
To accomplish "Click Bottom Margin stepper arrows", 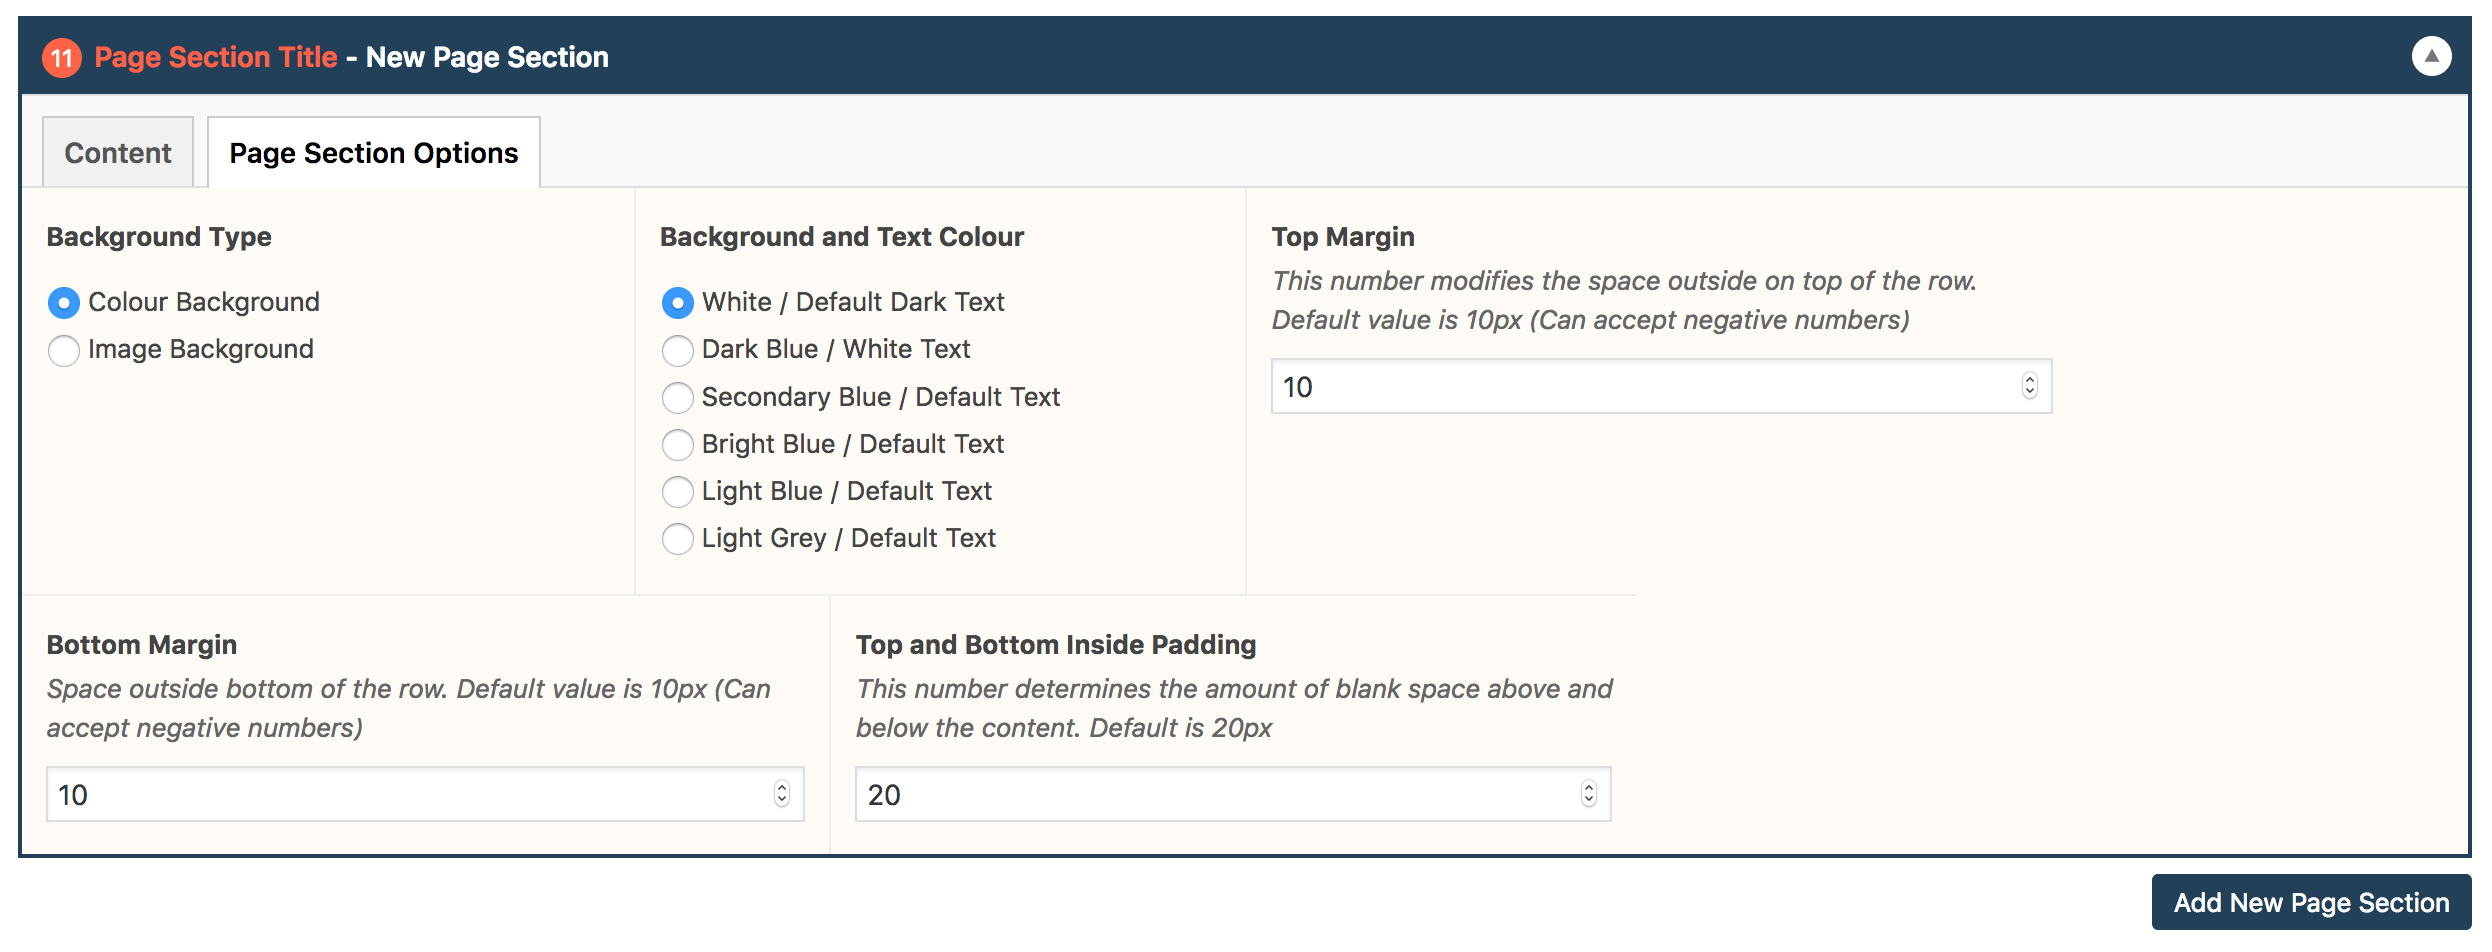I will click(x=782, y=794).
